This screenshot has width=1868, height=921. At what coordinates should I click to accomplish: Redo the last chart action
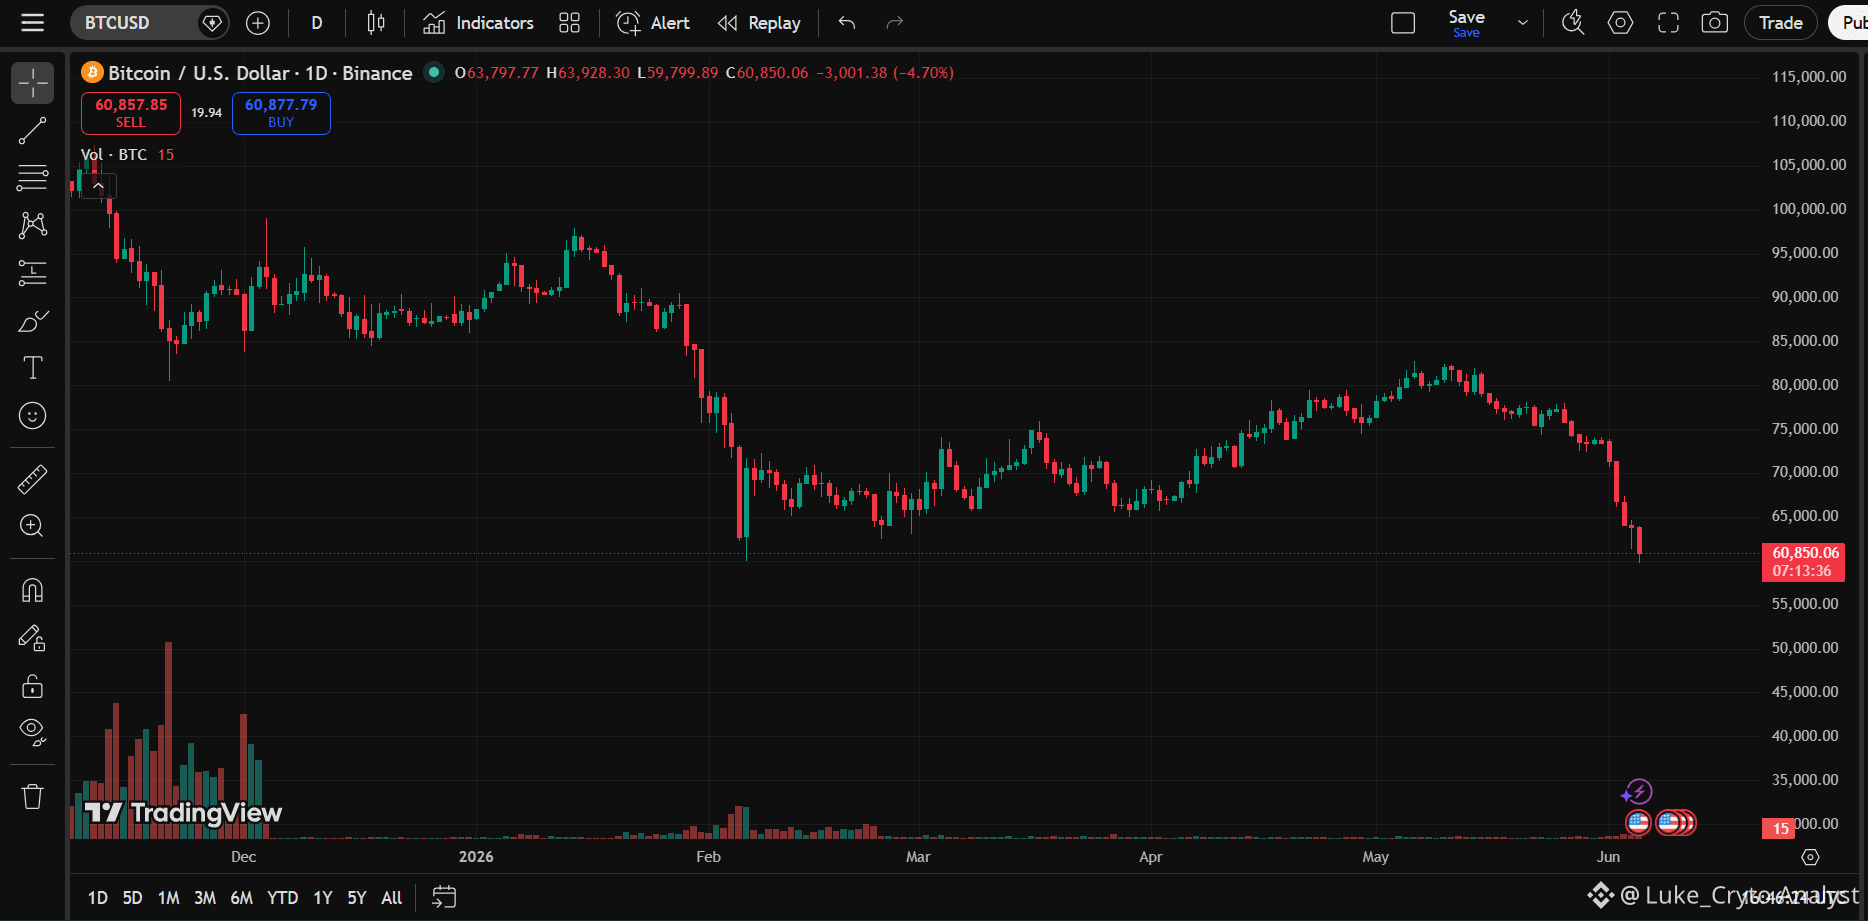coord(895,23)
